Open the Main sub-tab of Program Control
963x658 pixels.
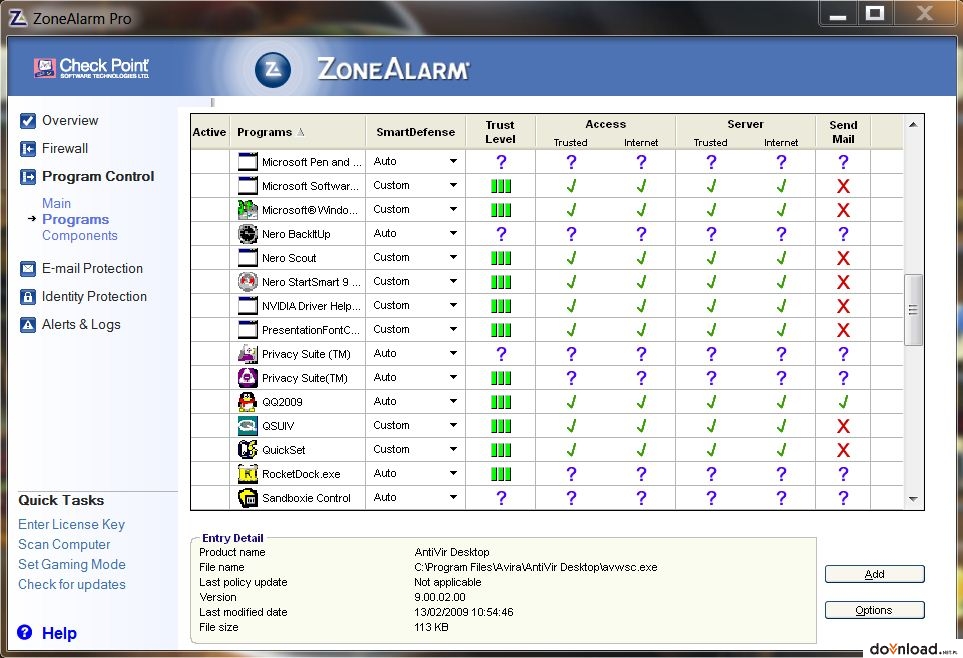57,203
